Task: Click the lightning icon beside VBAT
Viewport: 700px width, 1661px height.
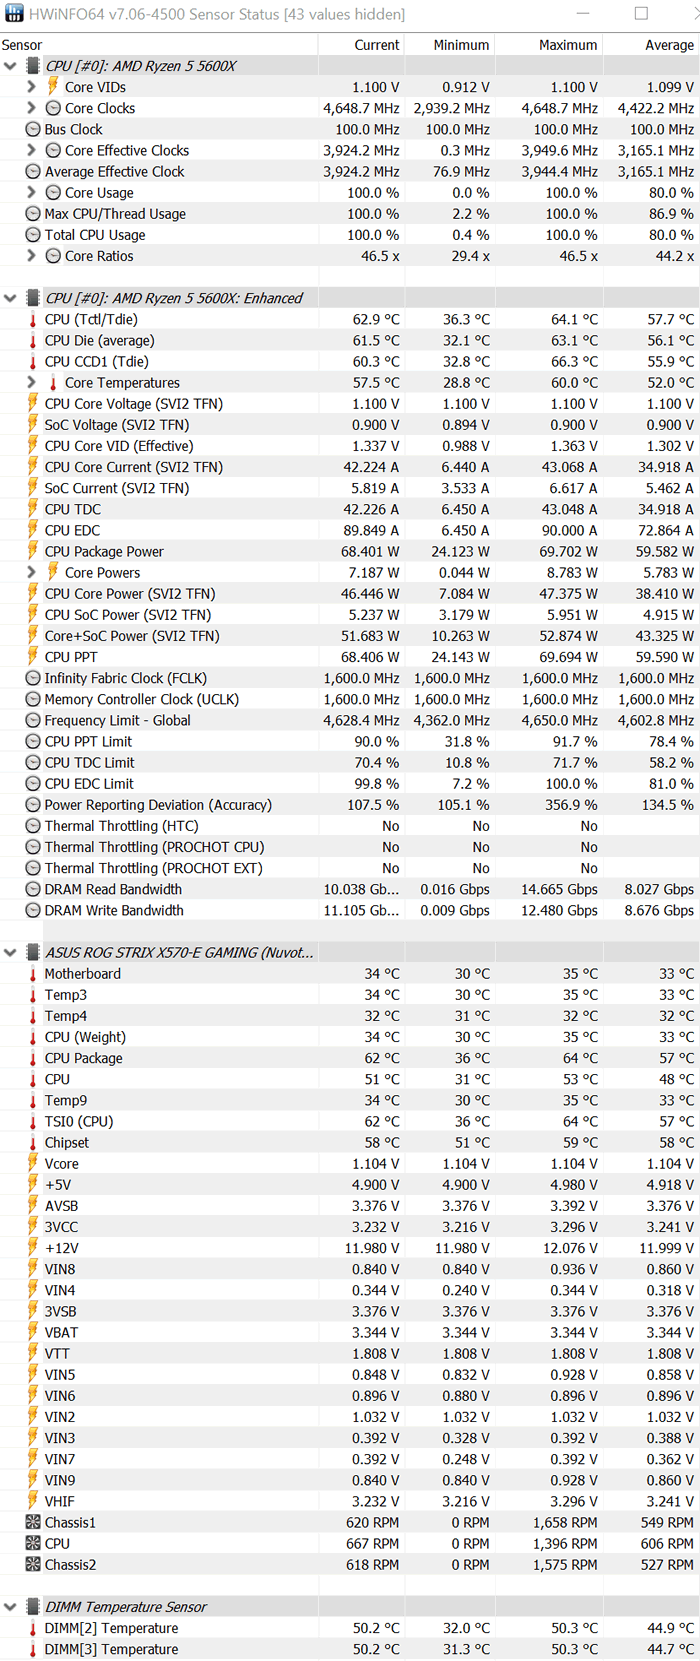Action: point(33,1333)
